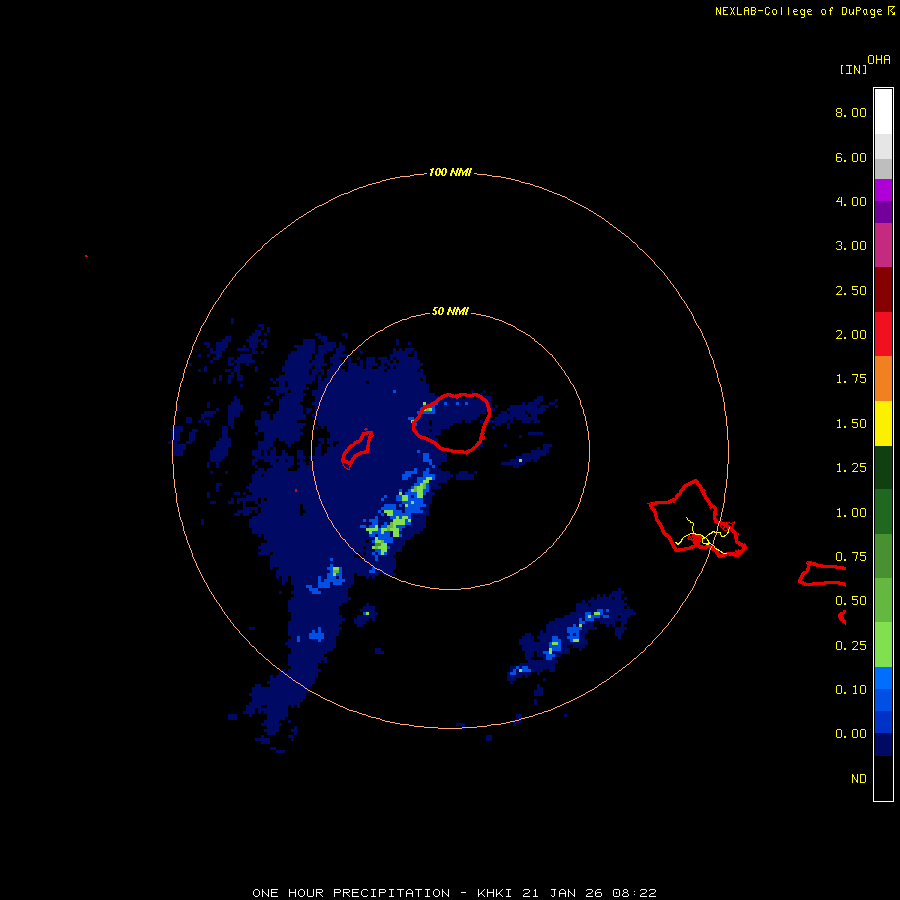
Task: Click the 0.50 legend value
Action: [851, 601]
